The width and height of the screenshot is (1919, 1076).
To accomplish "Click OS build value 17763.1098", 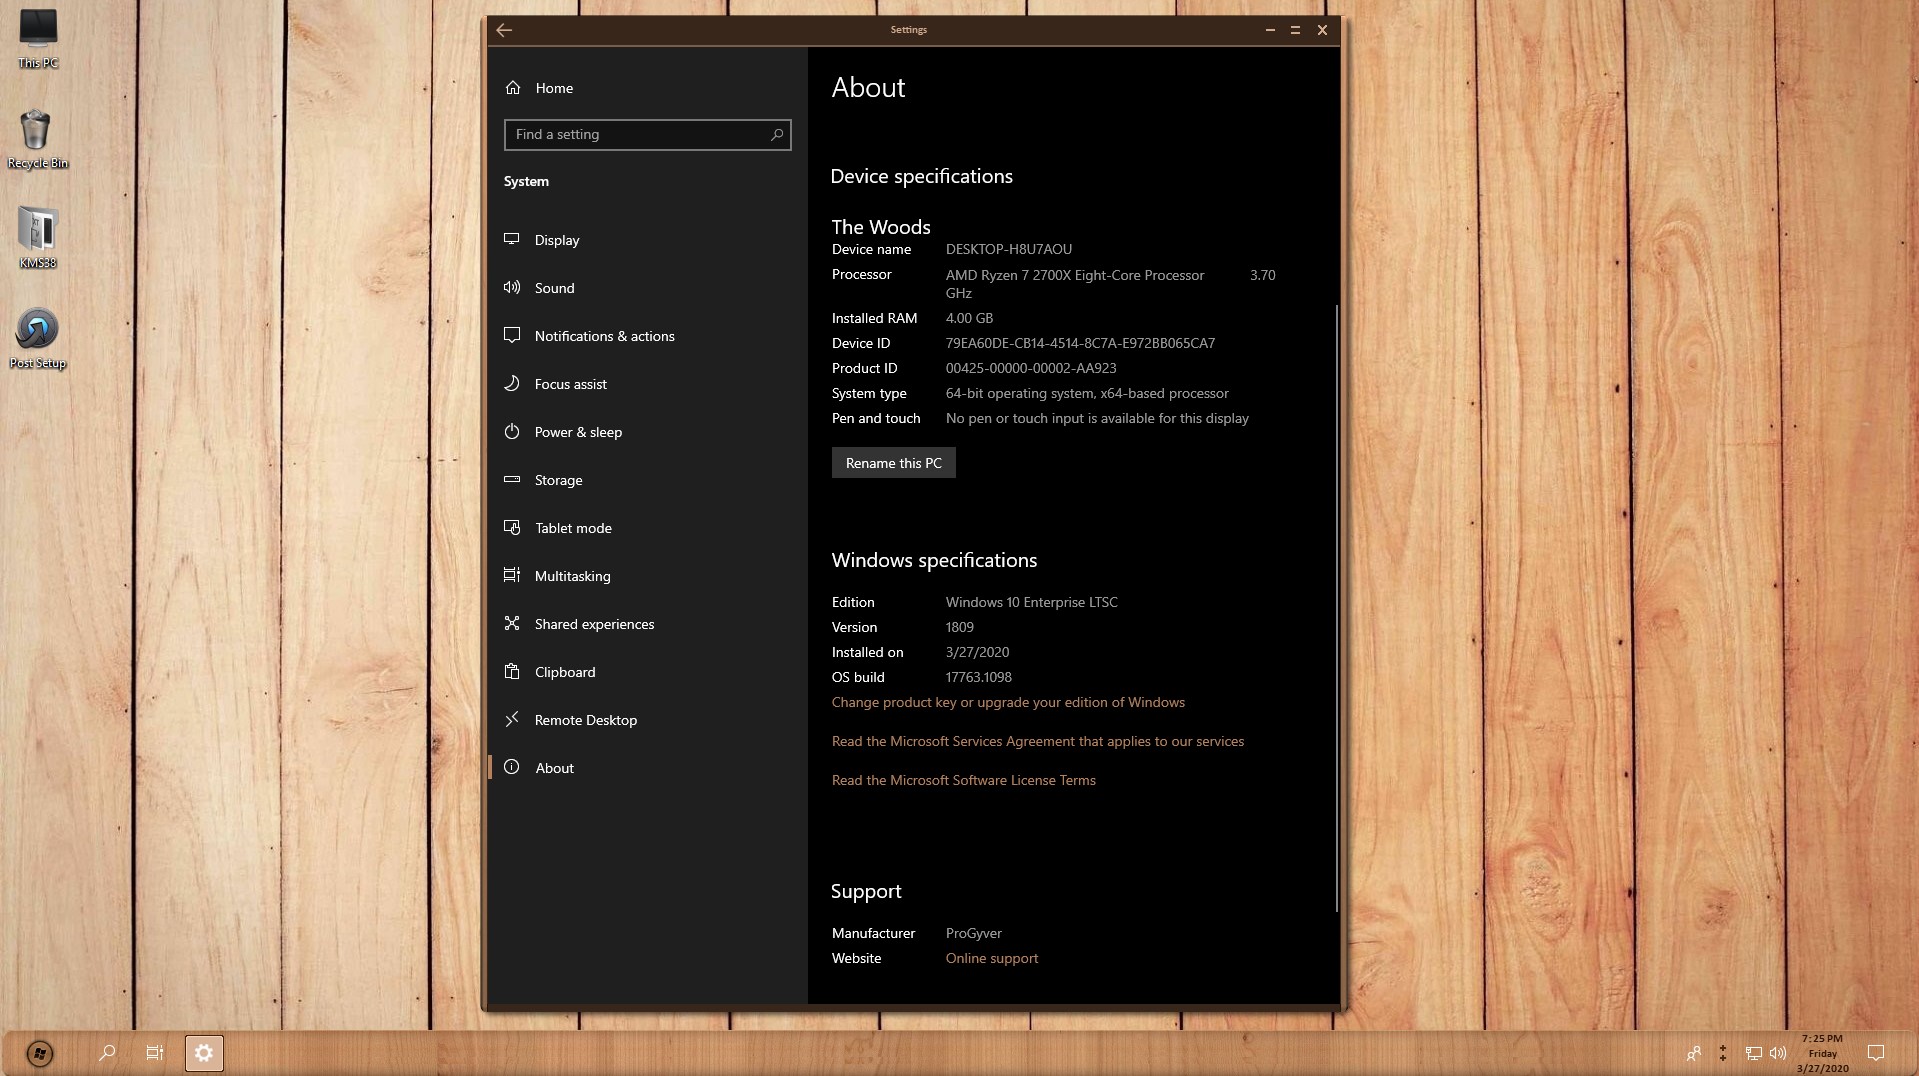I will [979, 677].
